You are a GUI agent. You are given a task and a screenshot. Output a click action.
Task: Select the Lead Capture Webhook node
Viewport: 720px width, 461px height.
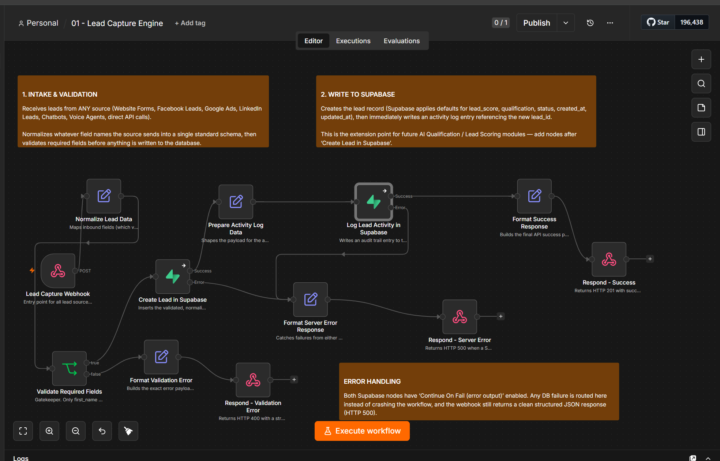coord(58,270)
